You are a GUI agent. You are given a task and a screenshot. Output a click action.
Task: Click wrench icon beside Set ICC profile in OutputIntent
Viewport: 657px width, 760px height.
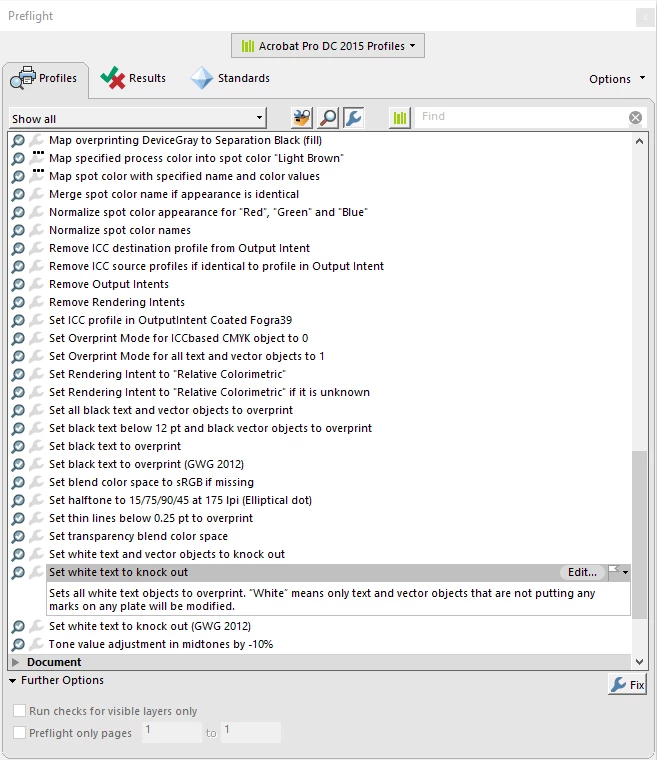click(37, 320)
